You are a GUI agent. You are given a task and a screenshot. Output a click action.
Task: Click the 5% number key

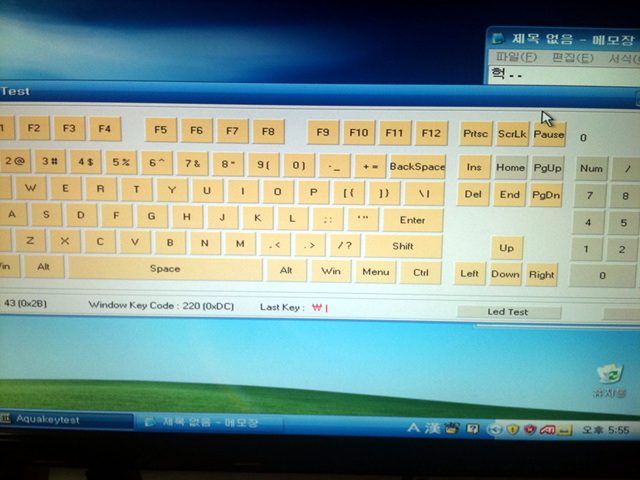coord(121,162)
